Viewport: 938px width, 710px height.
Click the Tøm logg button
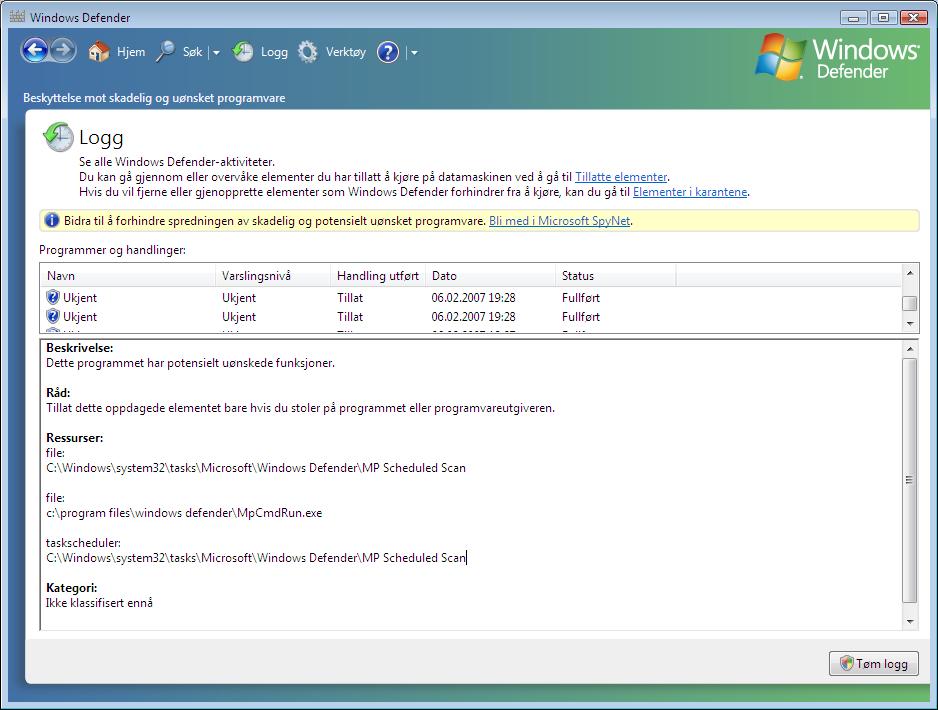point(873,663)
